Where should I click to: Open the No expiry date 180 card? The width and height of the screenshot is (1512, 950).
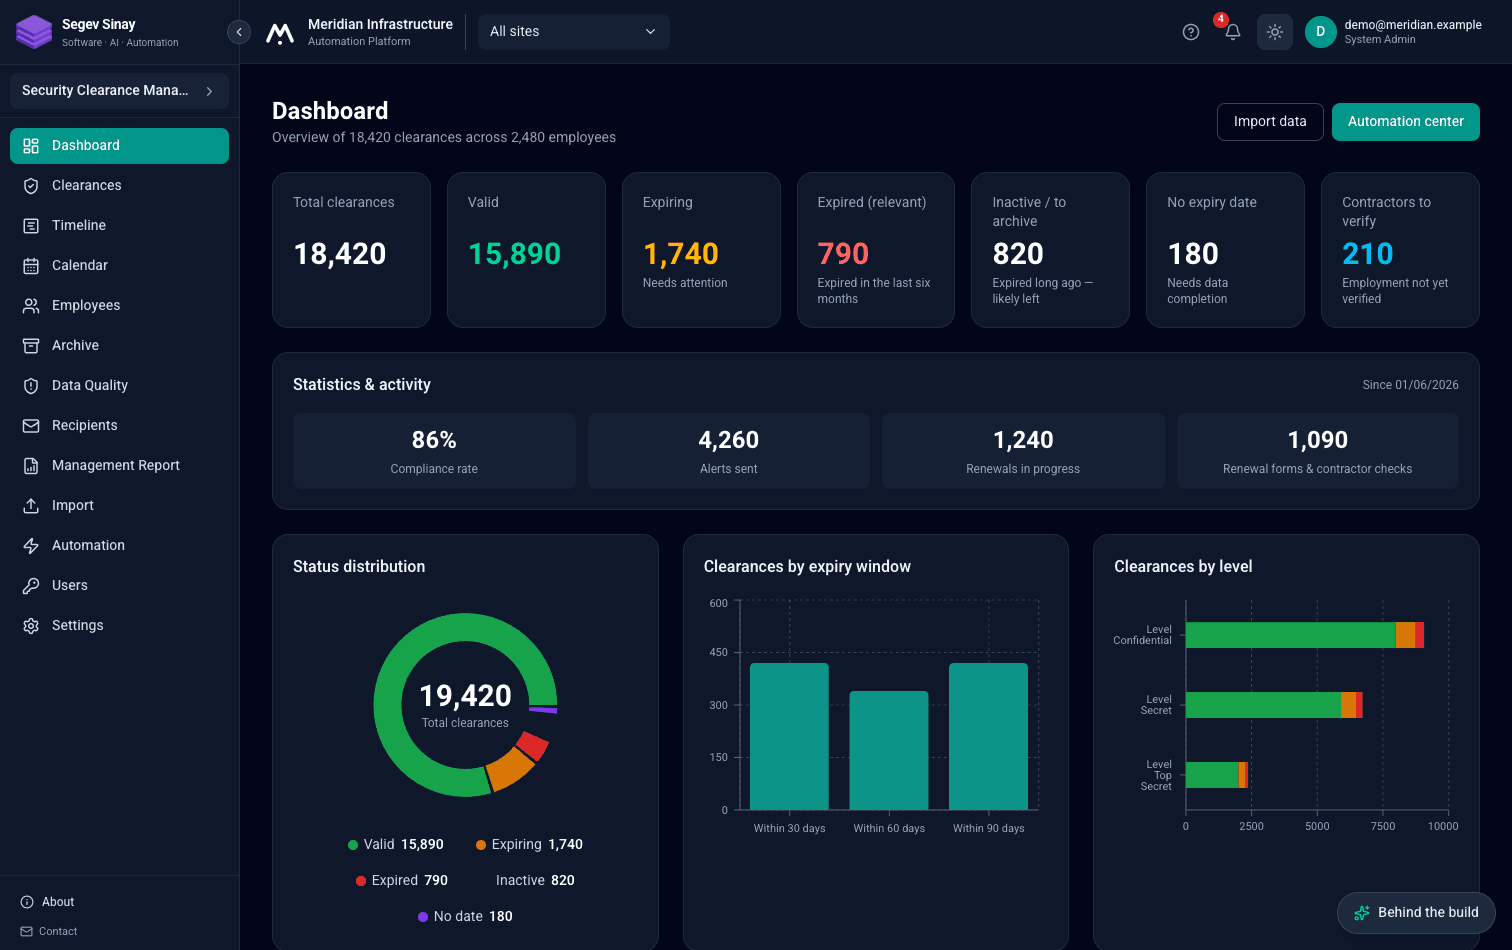pos(1225,250)
